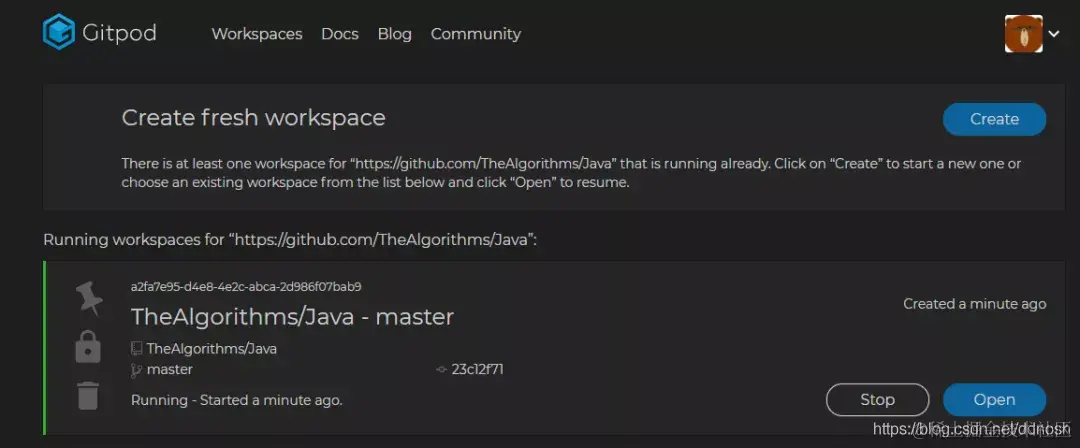Image resolution: width=1080 pixels, height=448 pixels.
Task: Click the Gitpod logo icon
Action: [59, 32]
